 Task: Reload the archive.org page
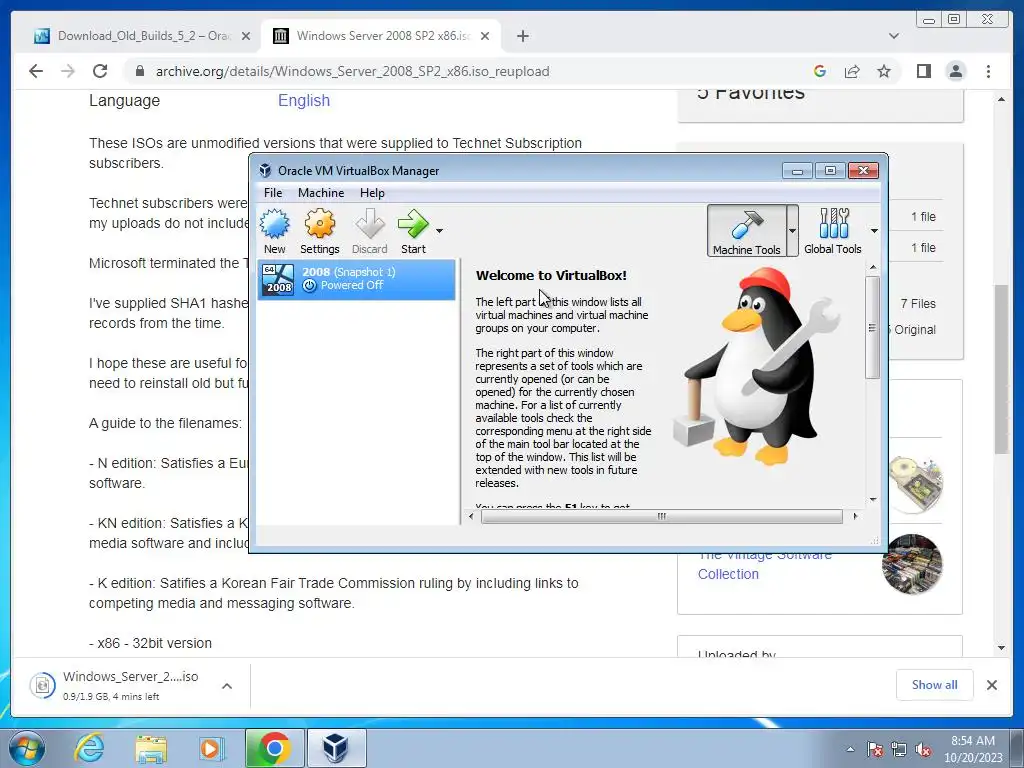(x=100, y=71)
